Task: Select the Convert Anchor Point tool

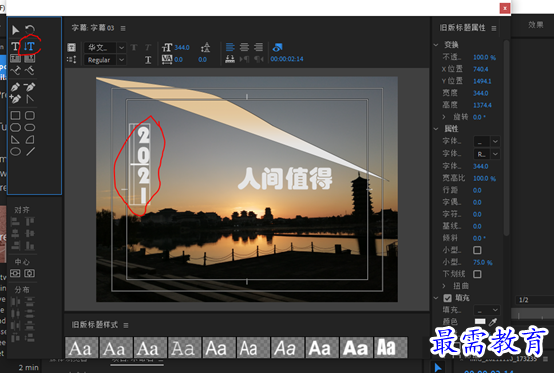Action: click(30, 99)
